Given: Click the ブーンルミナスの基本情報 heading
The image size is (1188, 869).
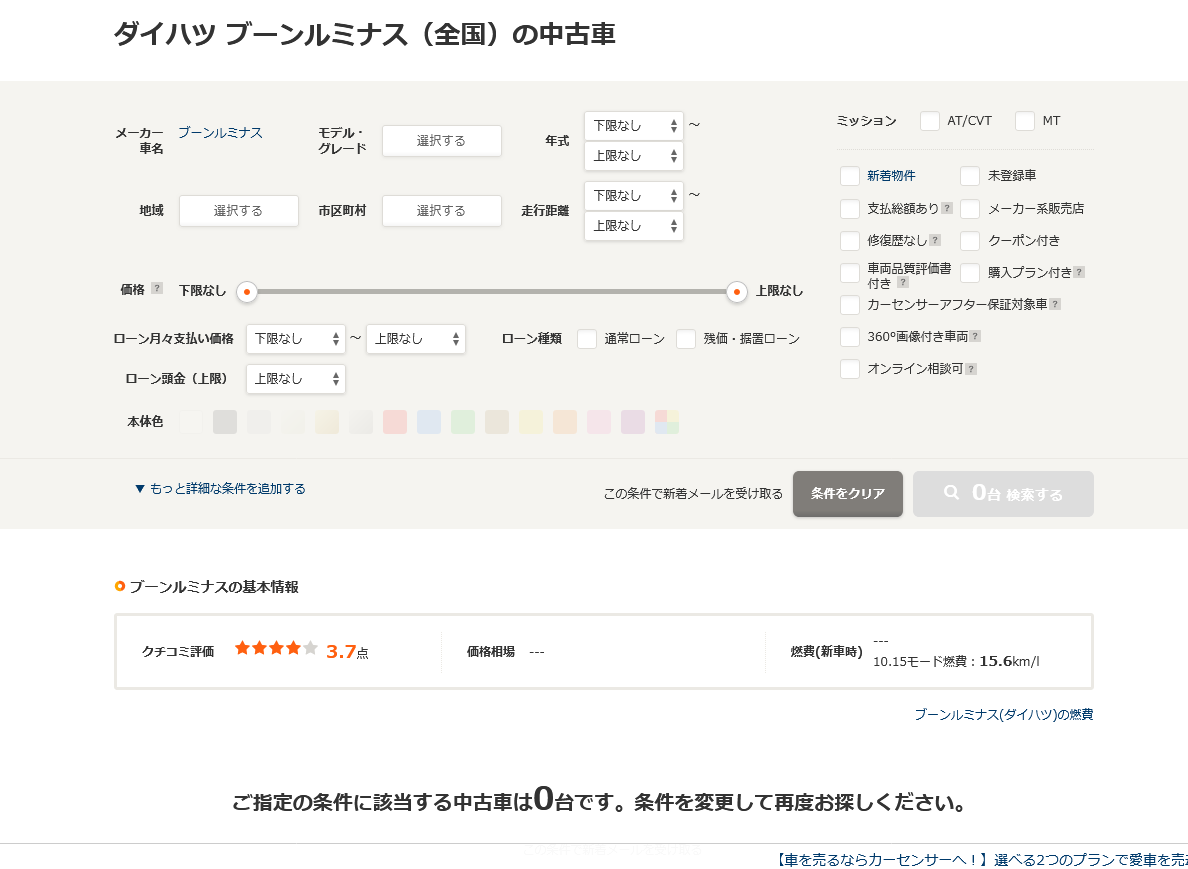Looking at the screenshot, I should pos(214,587).
